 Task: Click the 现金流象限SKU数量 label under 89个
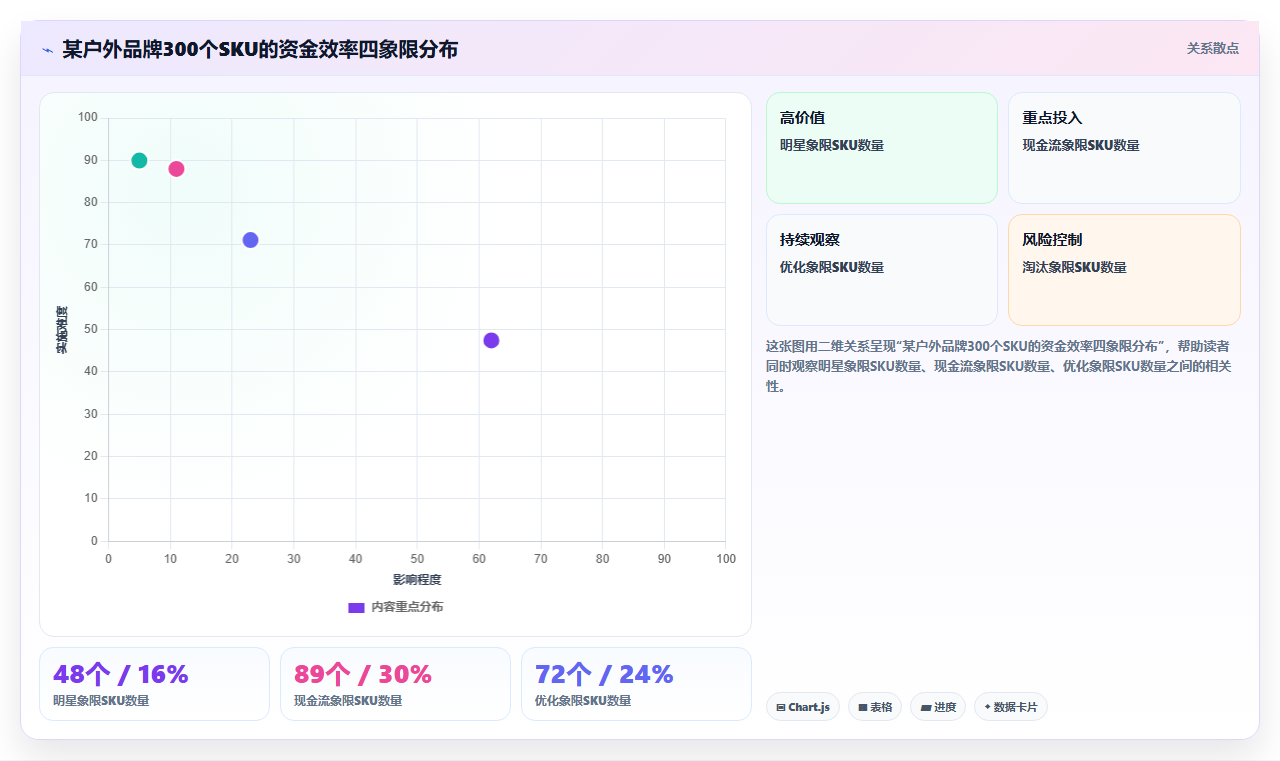tap(348, 701)
